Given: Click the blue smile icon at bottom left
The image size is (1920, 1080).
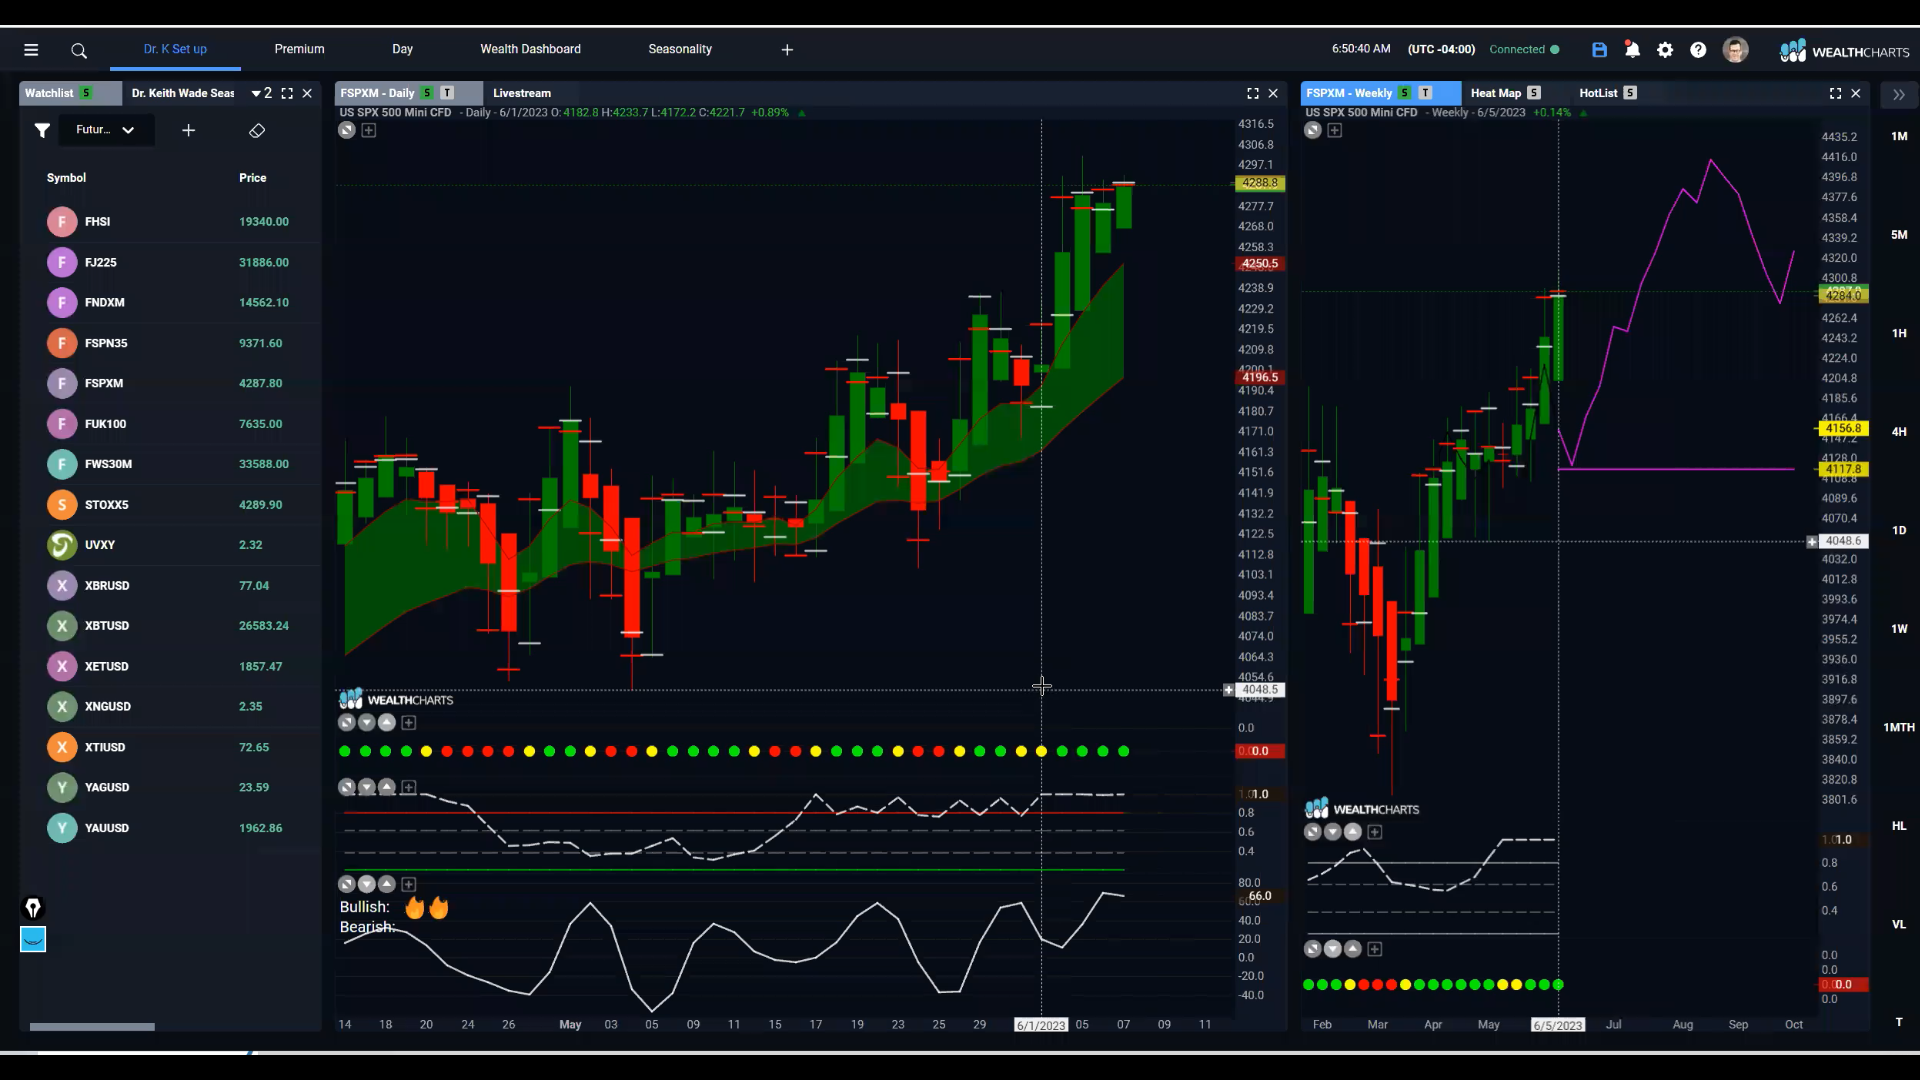Looking at the screenshot, I should pyautogui.click(x=33, y=939).
